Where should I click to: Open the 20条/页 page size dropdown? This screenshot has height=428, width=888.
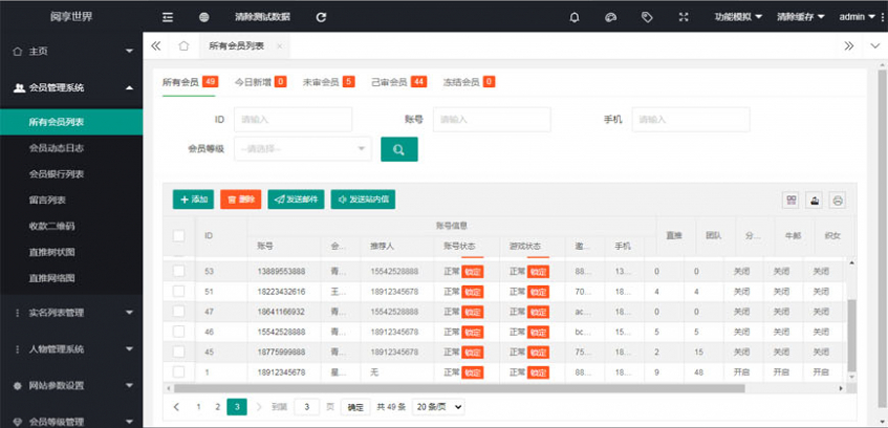pyautogui.click(x=438, y=406)
